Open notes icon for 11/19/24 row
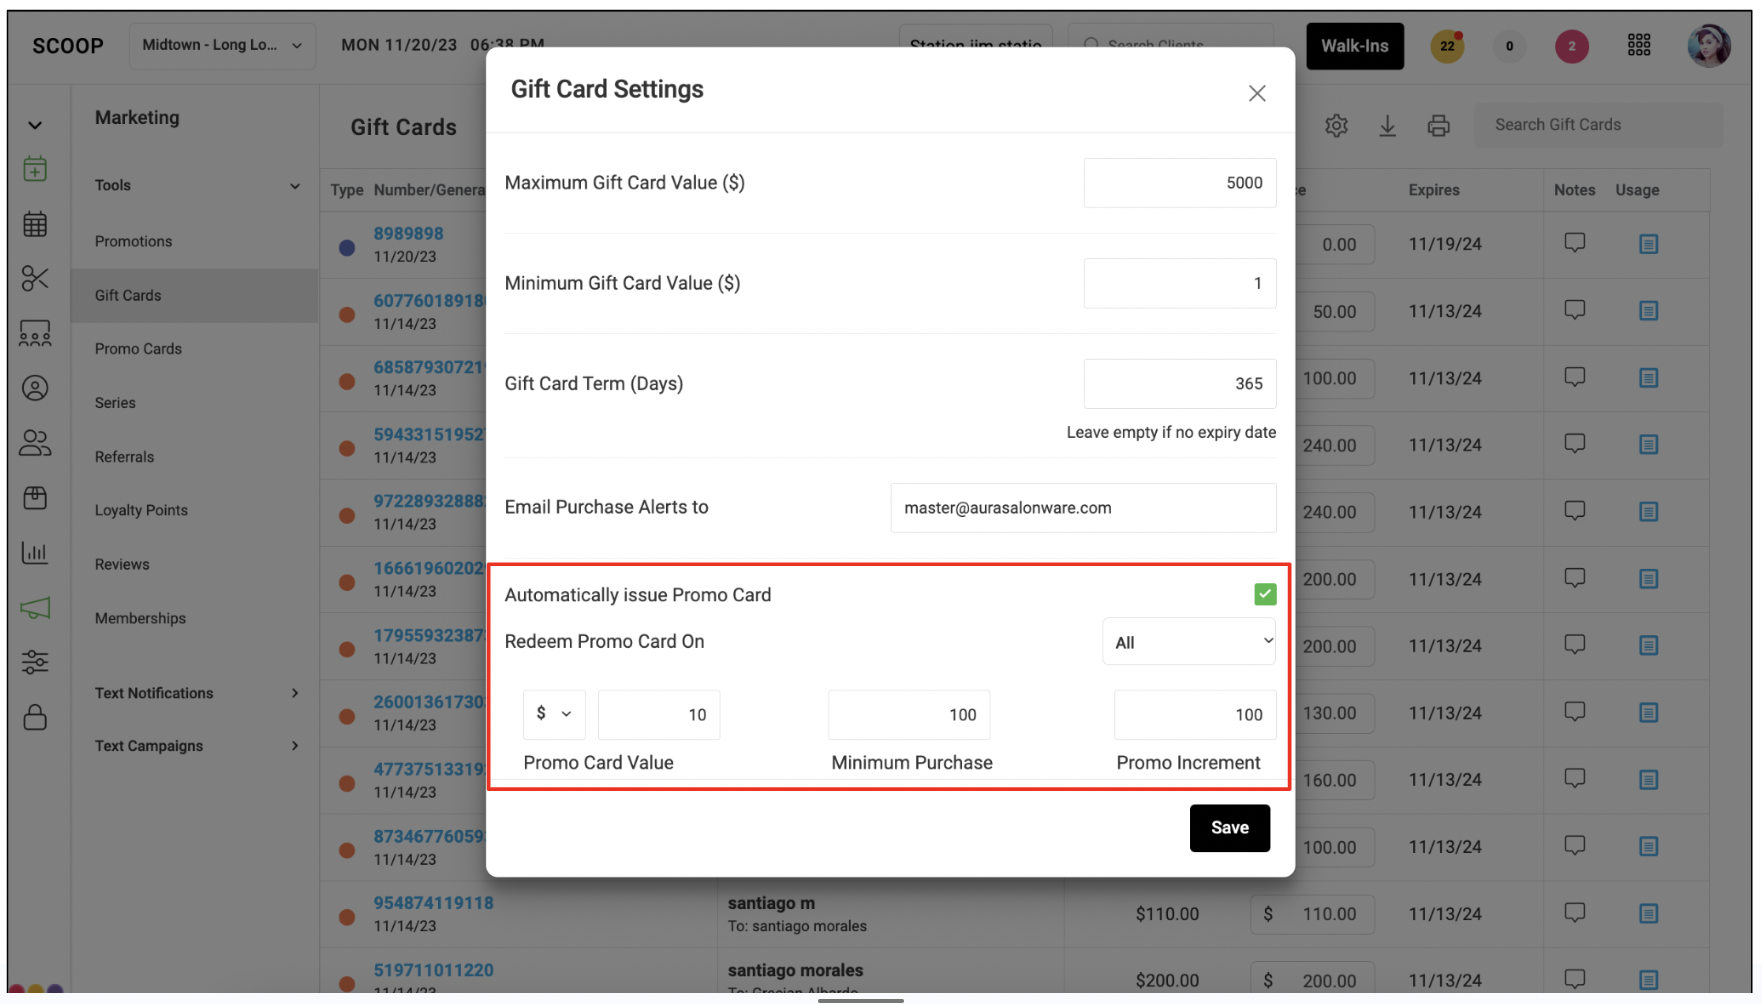Screen dimensions: 1762x1004 click(x=1575, y=243)
